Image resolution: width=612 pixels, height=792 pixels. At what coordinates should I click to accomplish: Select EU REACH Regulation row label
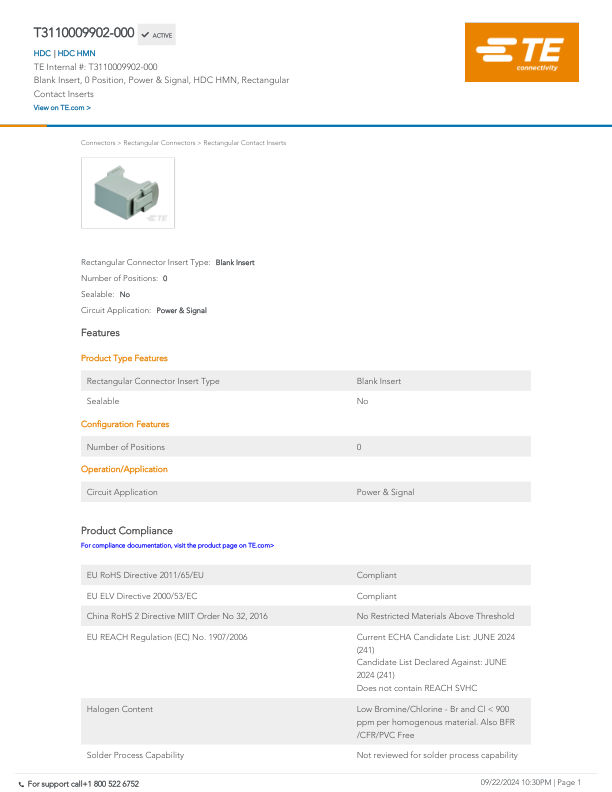167,637
